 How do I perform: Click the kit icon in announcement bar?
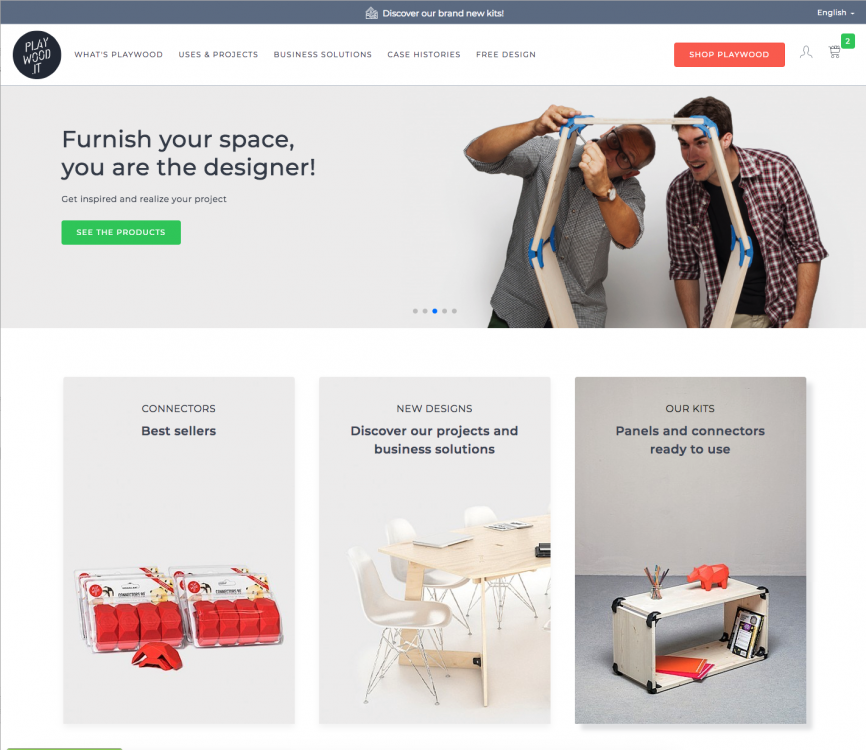click(x=372, y=13)
